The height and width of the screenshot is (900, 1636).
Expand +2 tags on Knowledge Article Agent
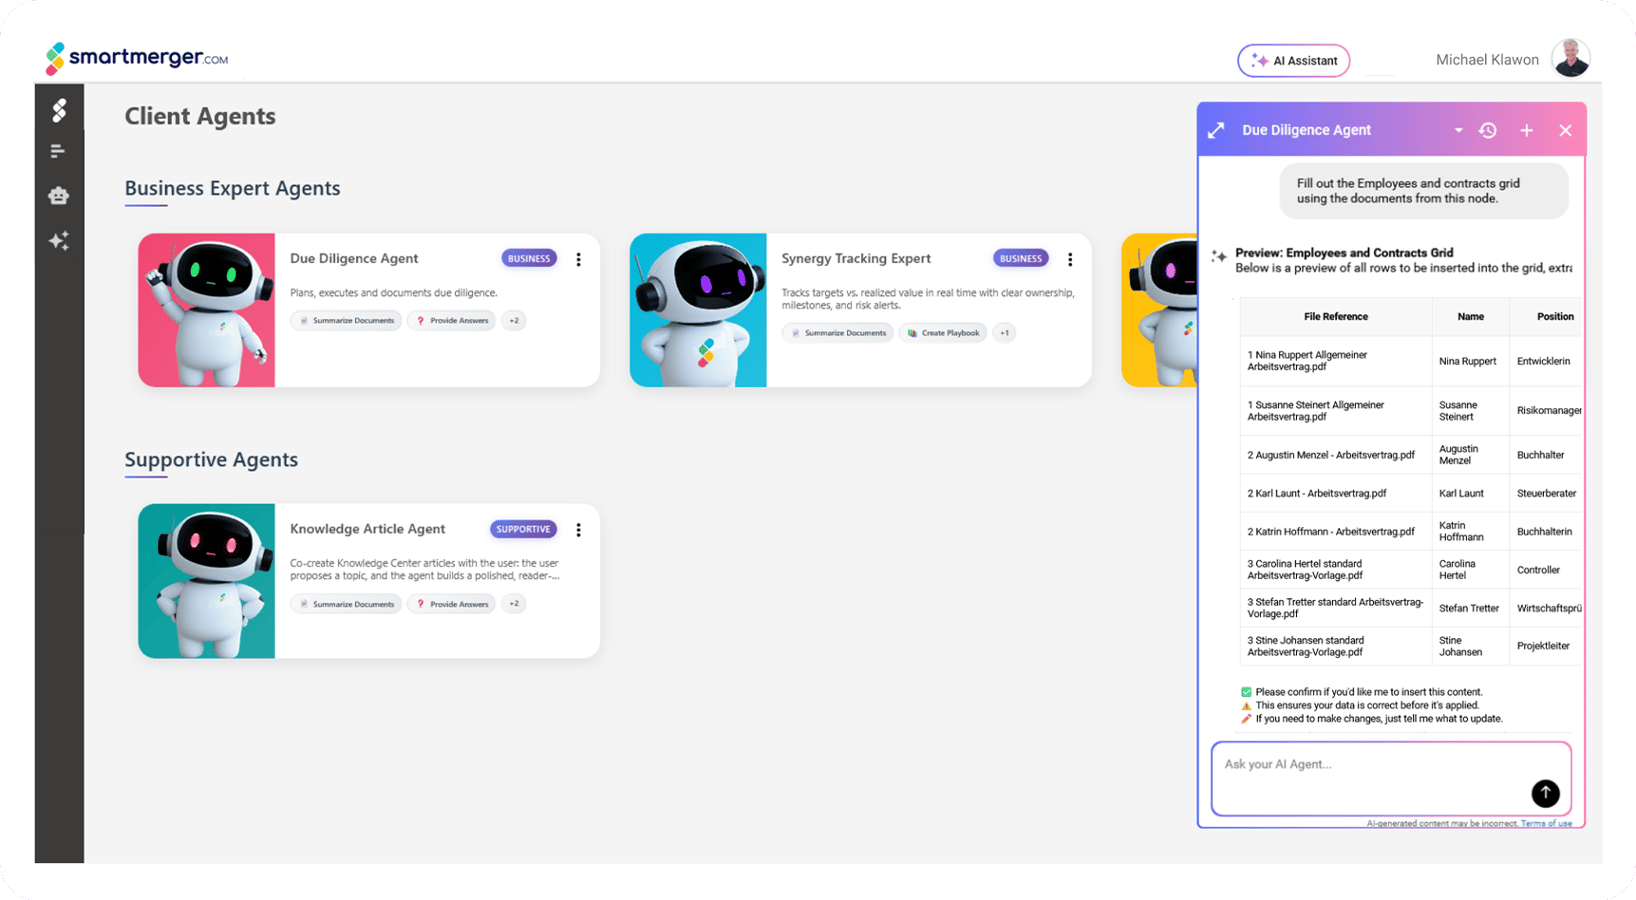pos(514,604)
